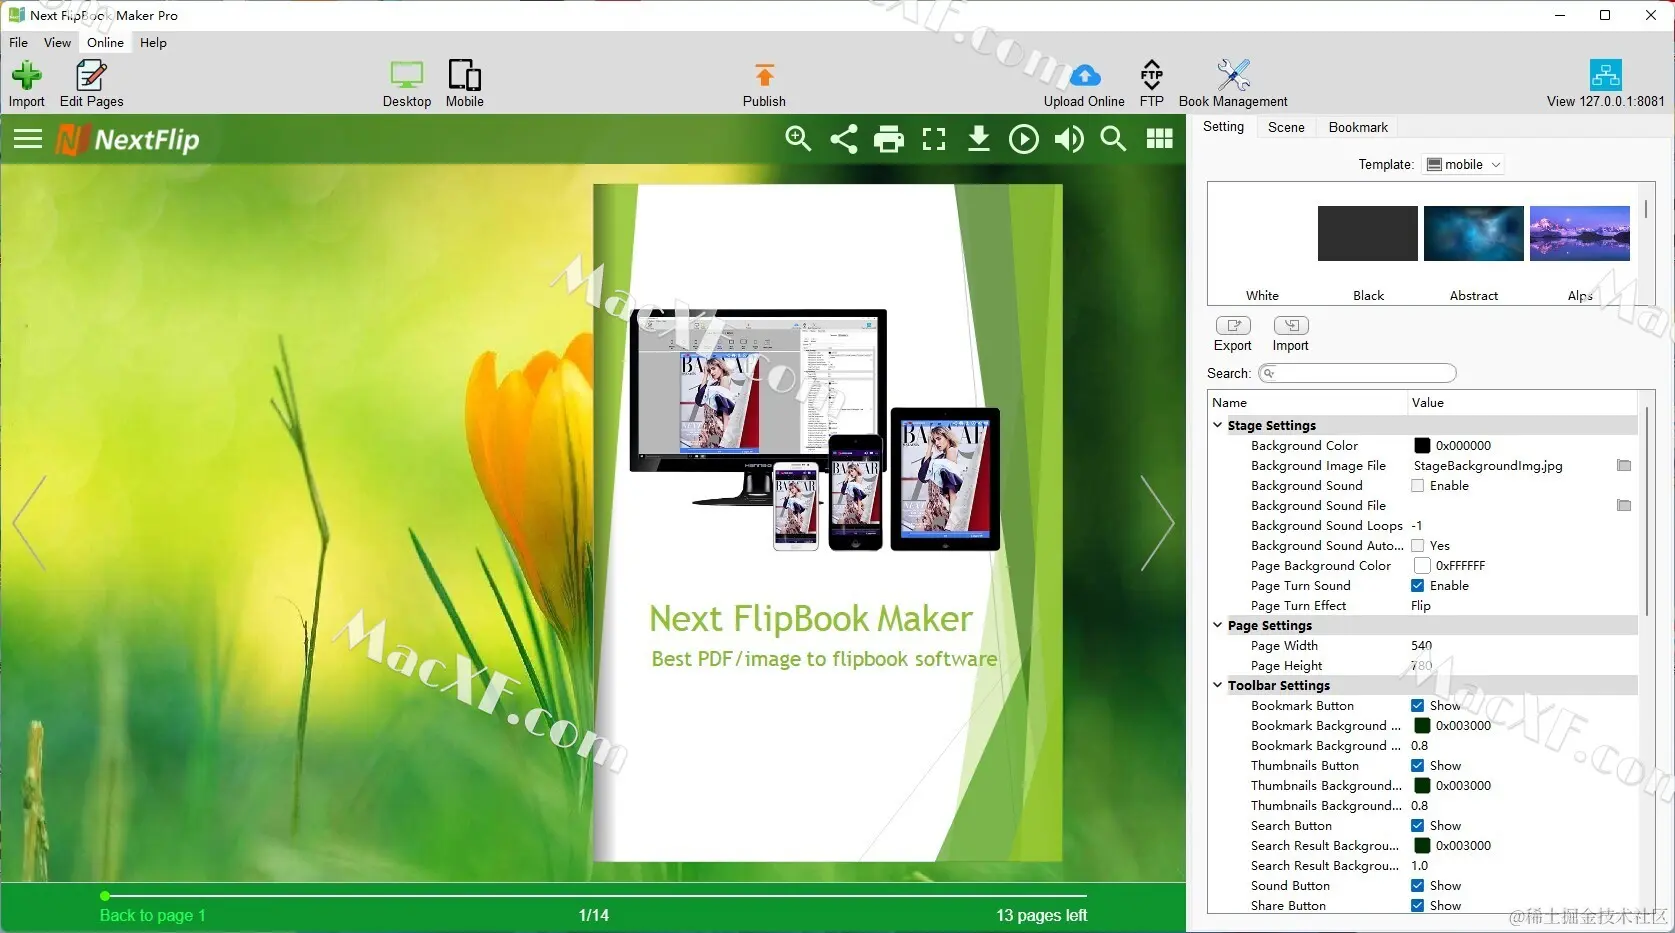The height and width of the screenshot is (933, 1675).
Task: Open the File menu
Action: [x=19, y=43]
